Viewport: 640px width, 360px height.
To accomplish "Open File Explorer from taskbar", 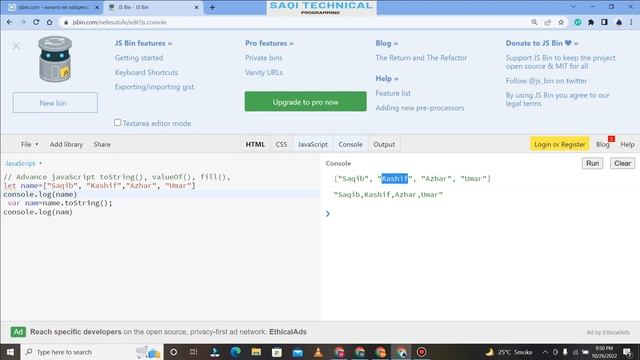I will click(256, 352).
